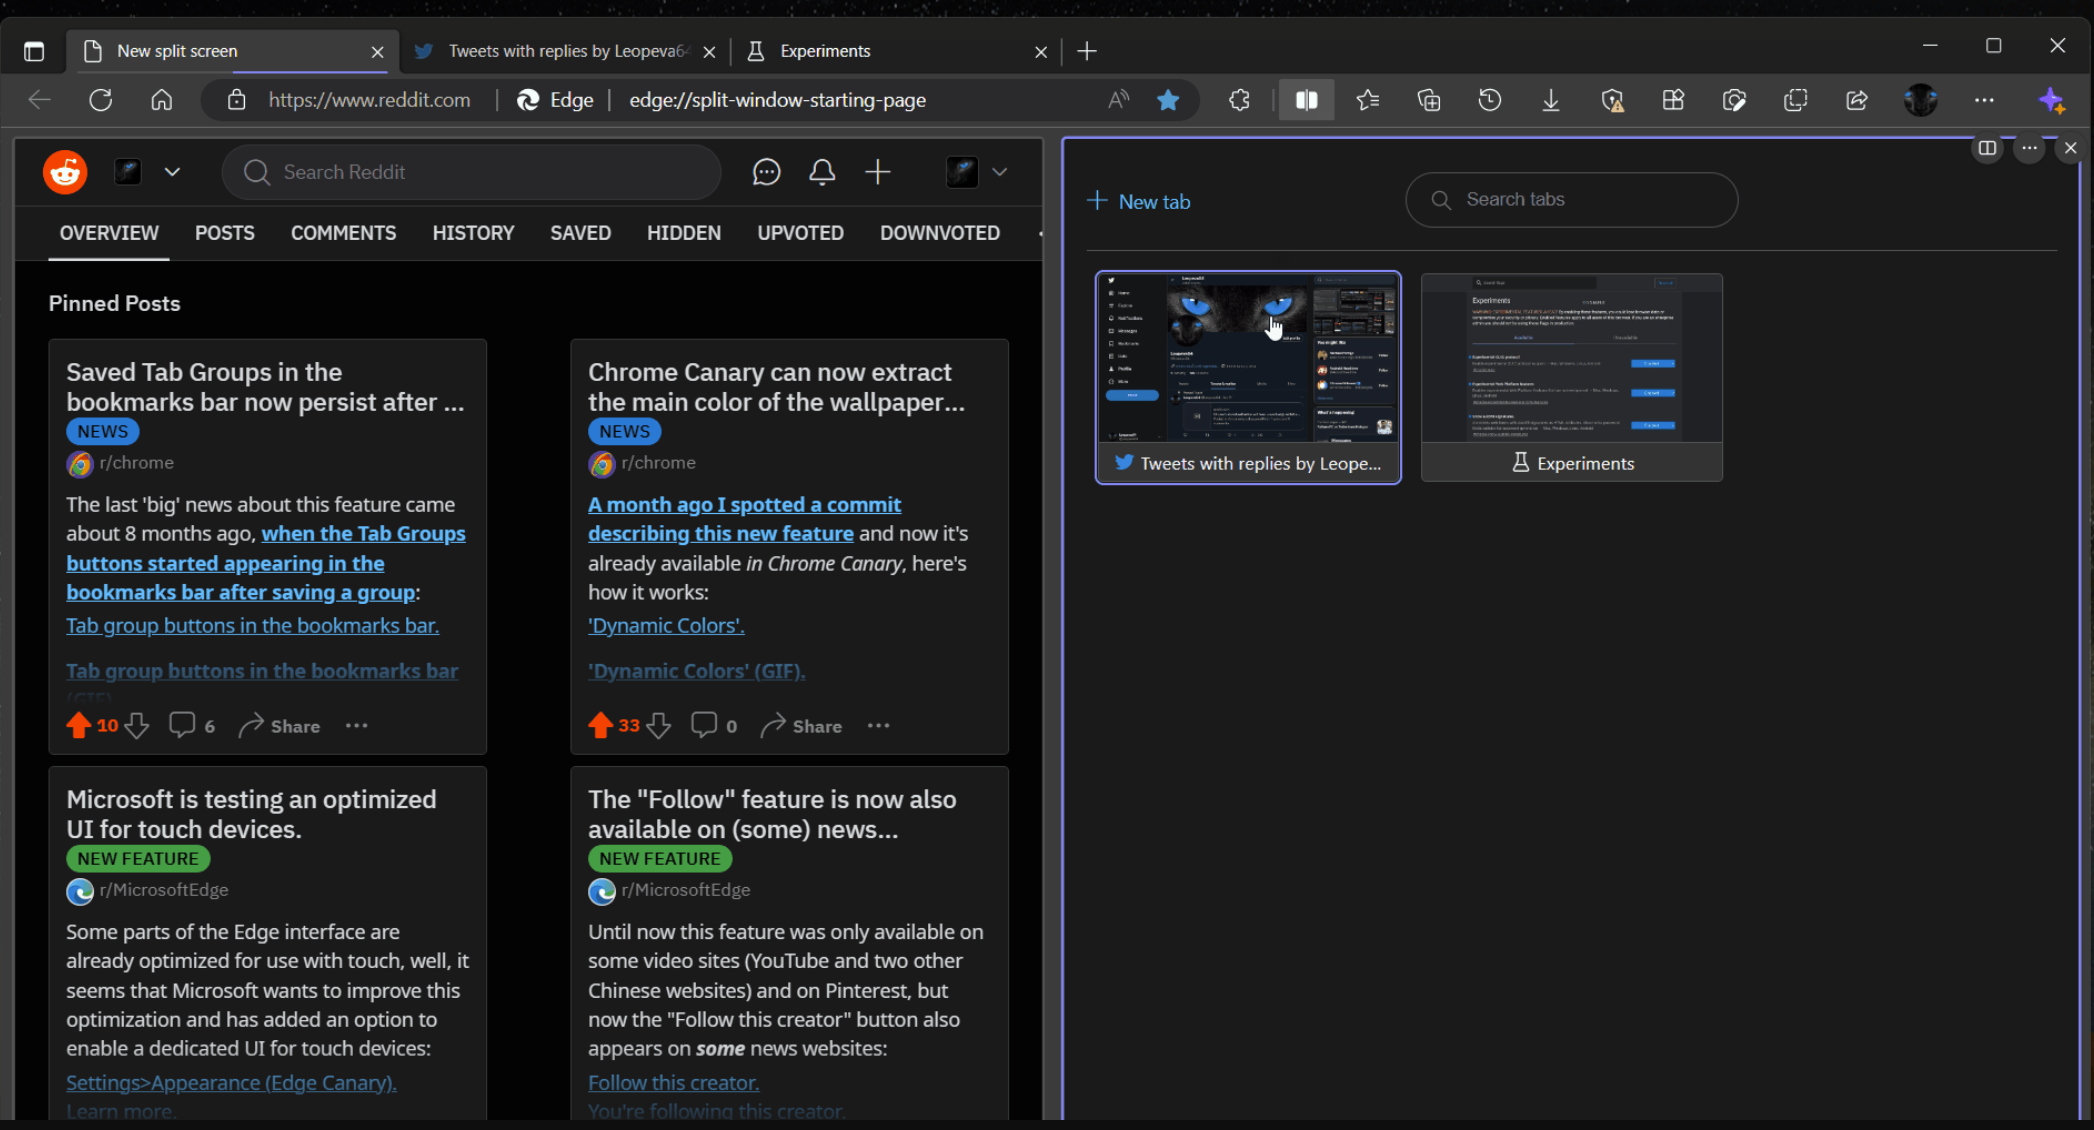2094x1130 pixels.
Task: Open comments on the Saved Tab Groups post
Action: coord(192,726)
